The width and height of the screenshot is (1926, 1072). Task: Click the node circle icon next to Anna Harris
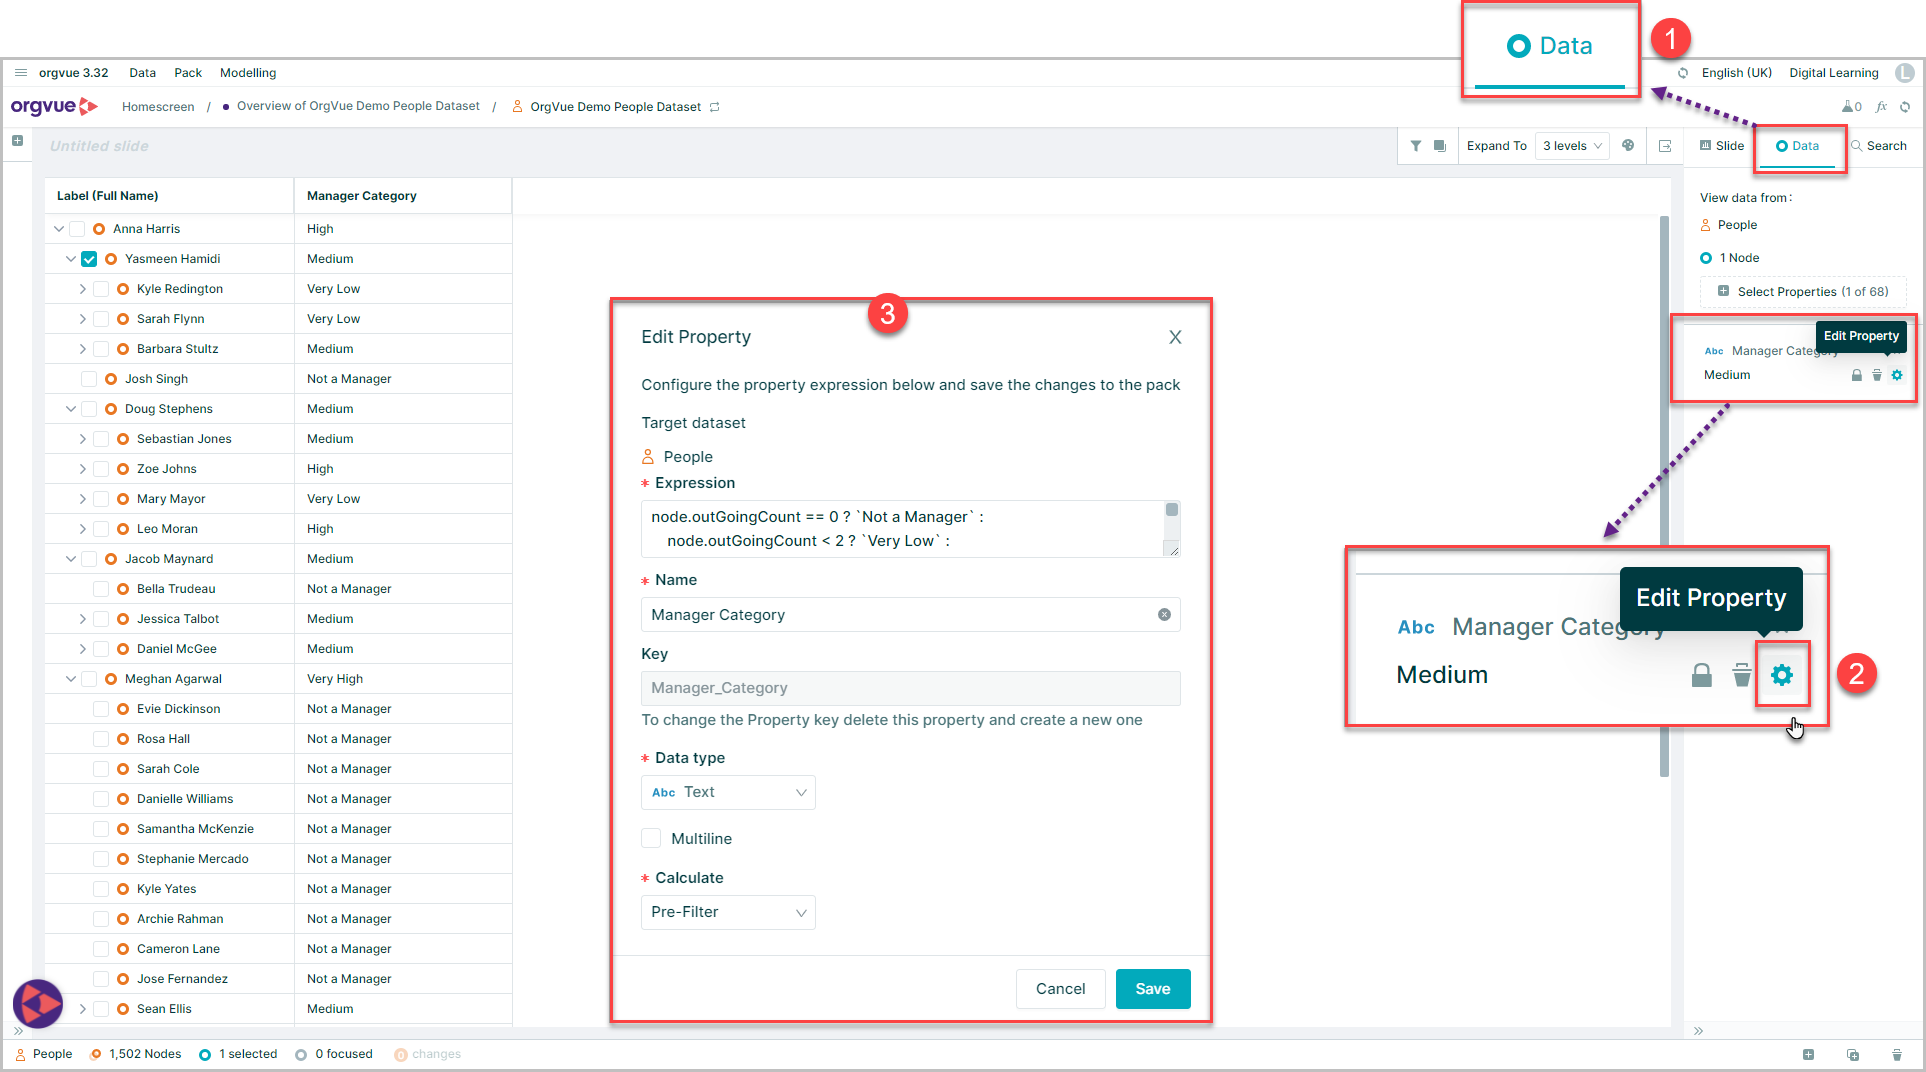pos(99,229)
